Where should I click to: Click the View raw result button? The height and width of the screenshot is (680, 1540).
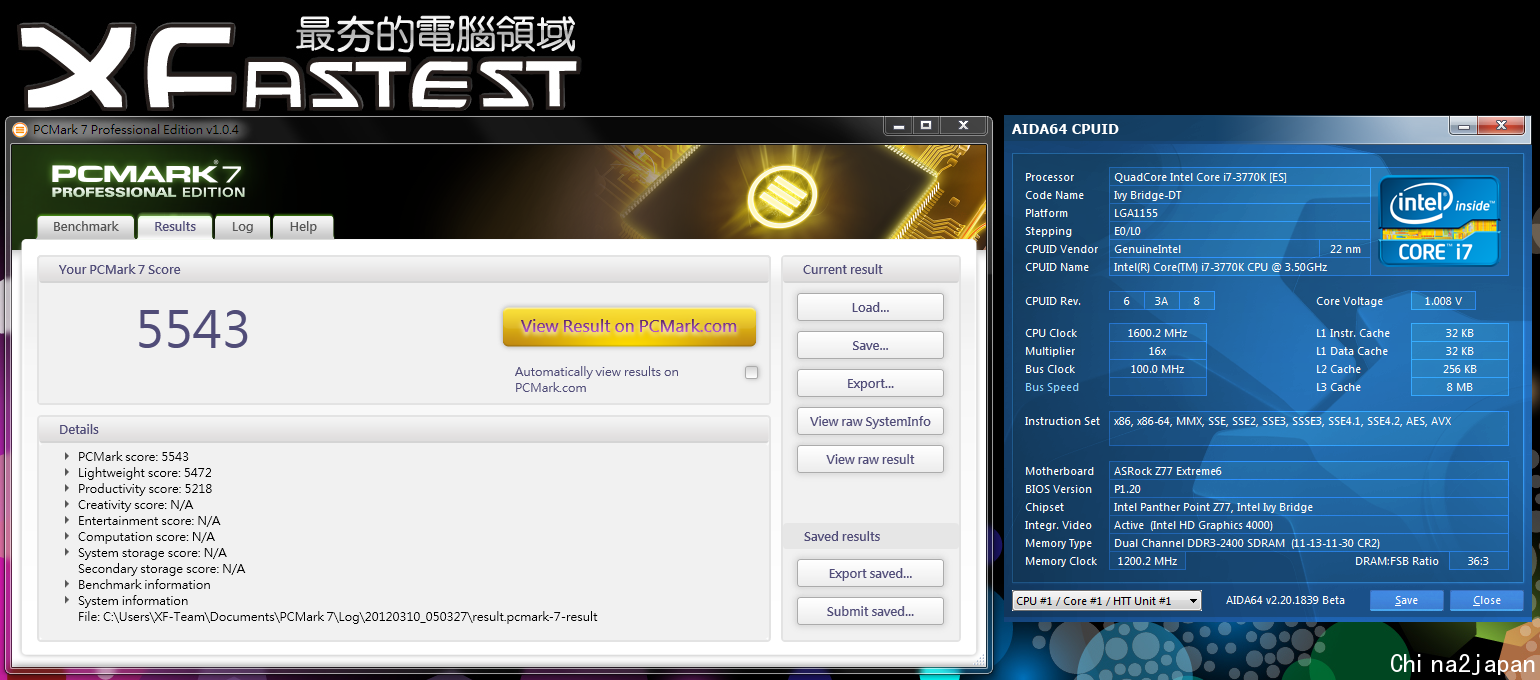[870, 459]
